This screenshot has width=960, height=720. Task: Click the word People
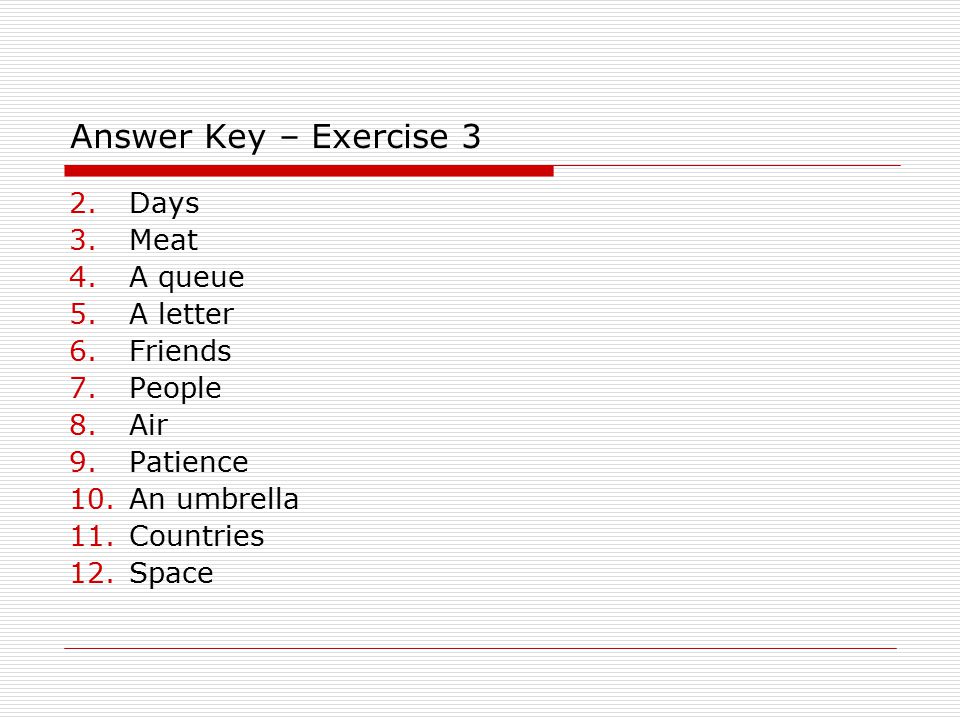click(175, 389)
